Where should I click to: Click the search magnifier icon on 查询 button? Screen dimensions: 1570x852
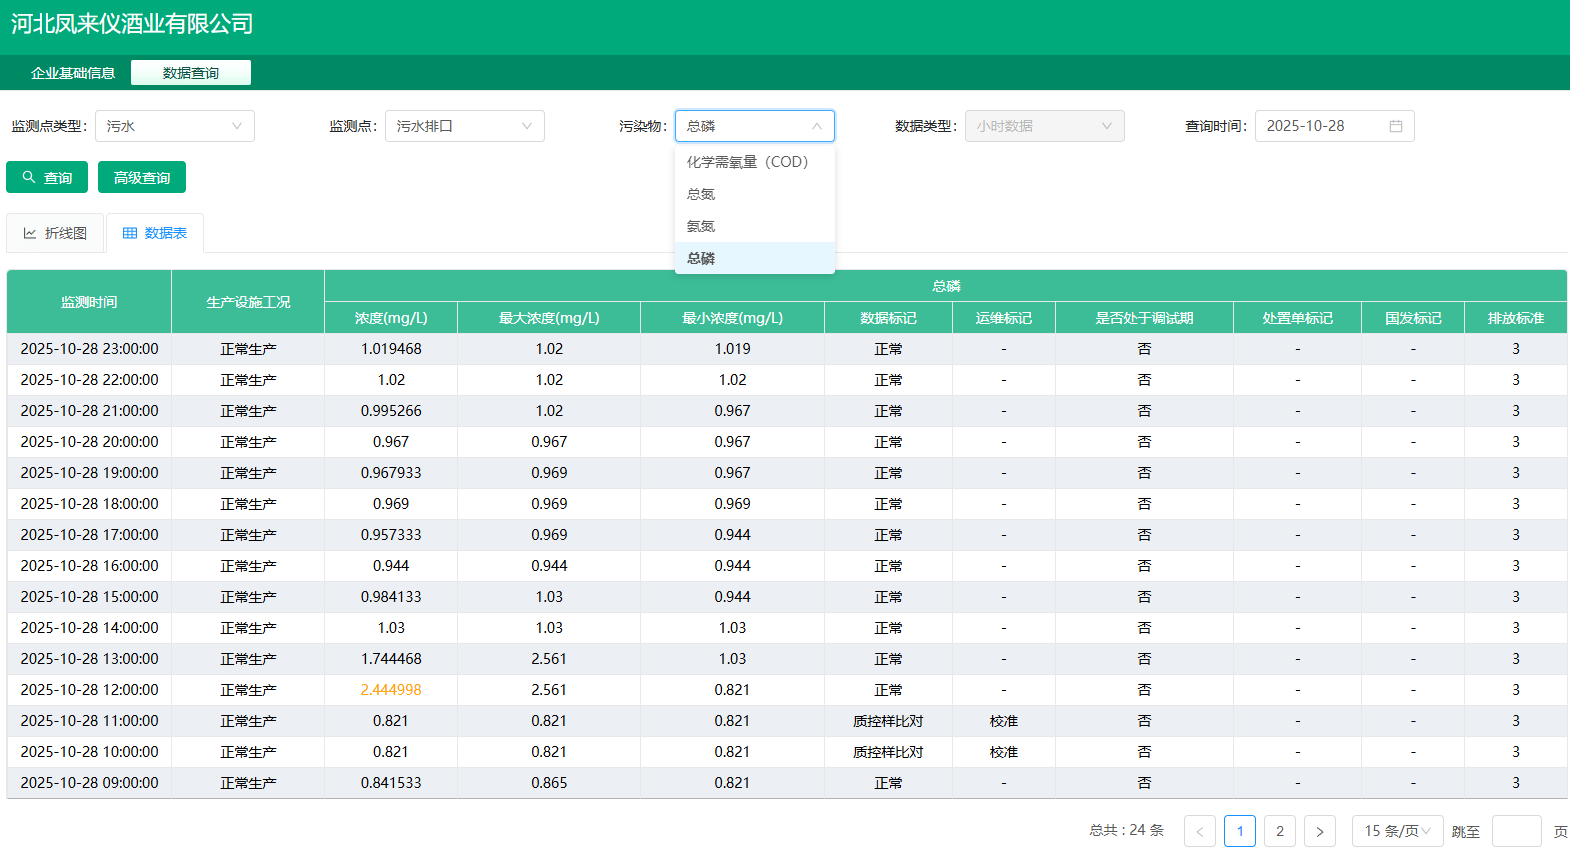click(29, 177)
